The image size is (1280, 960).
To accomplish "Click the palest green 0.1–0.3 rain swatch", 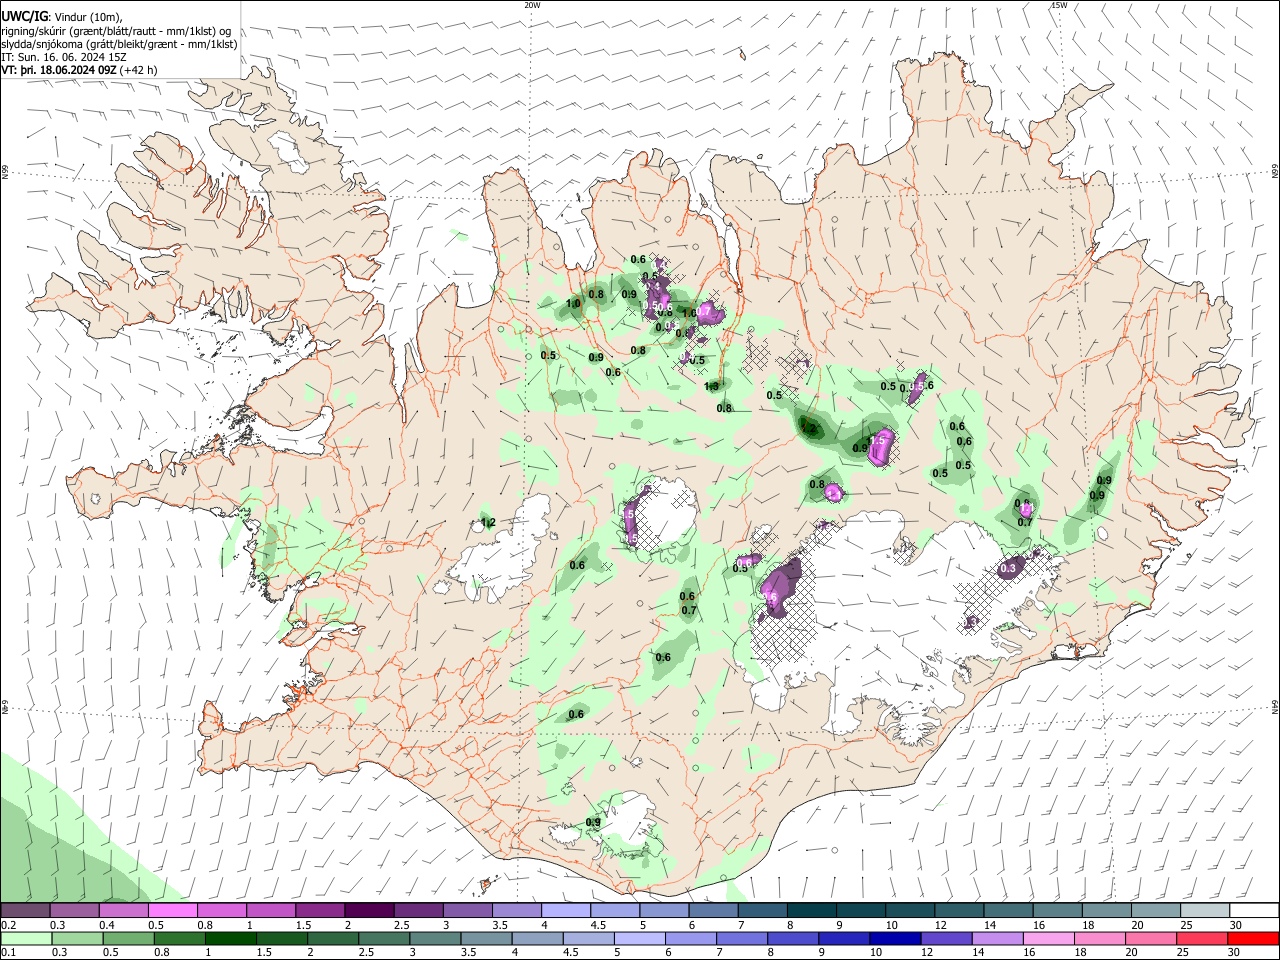I will pyautogui.click(x=25, y=938).
